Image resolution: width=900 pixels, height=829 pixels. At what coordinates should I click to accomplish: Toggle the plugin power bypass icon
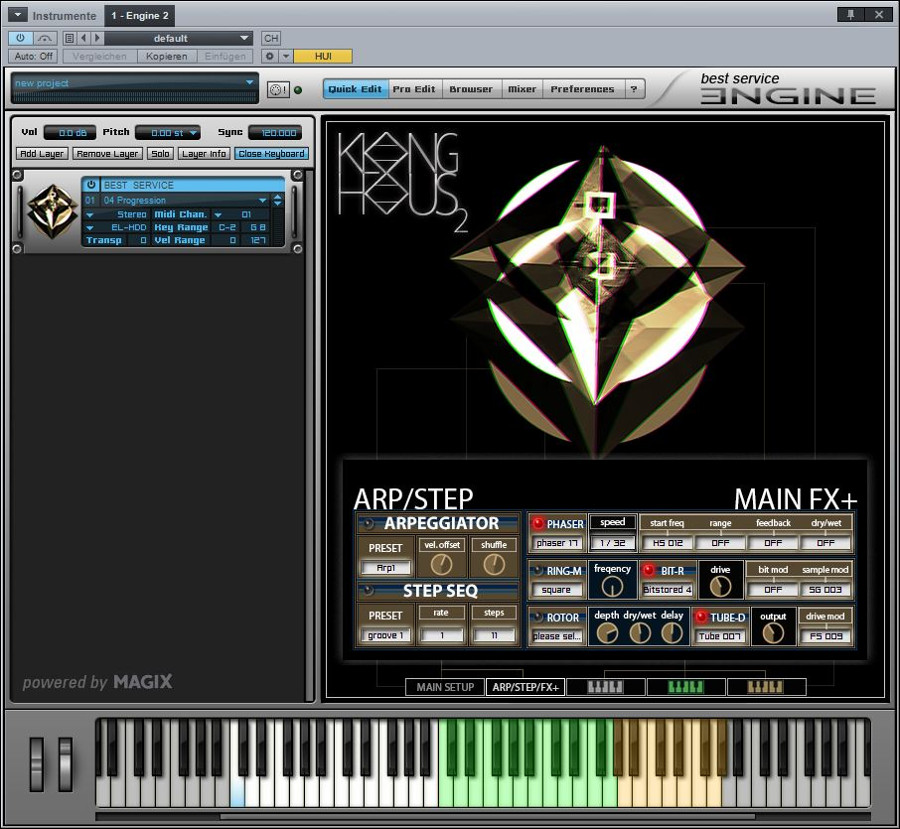point(21,38)
